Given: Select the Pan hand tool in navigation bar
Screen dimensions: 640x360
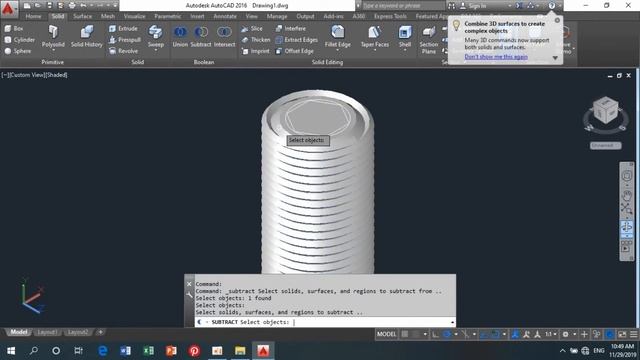Looking at the screenshot, I should [x=627, y=195].
